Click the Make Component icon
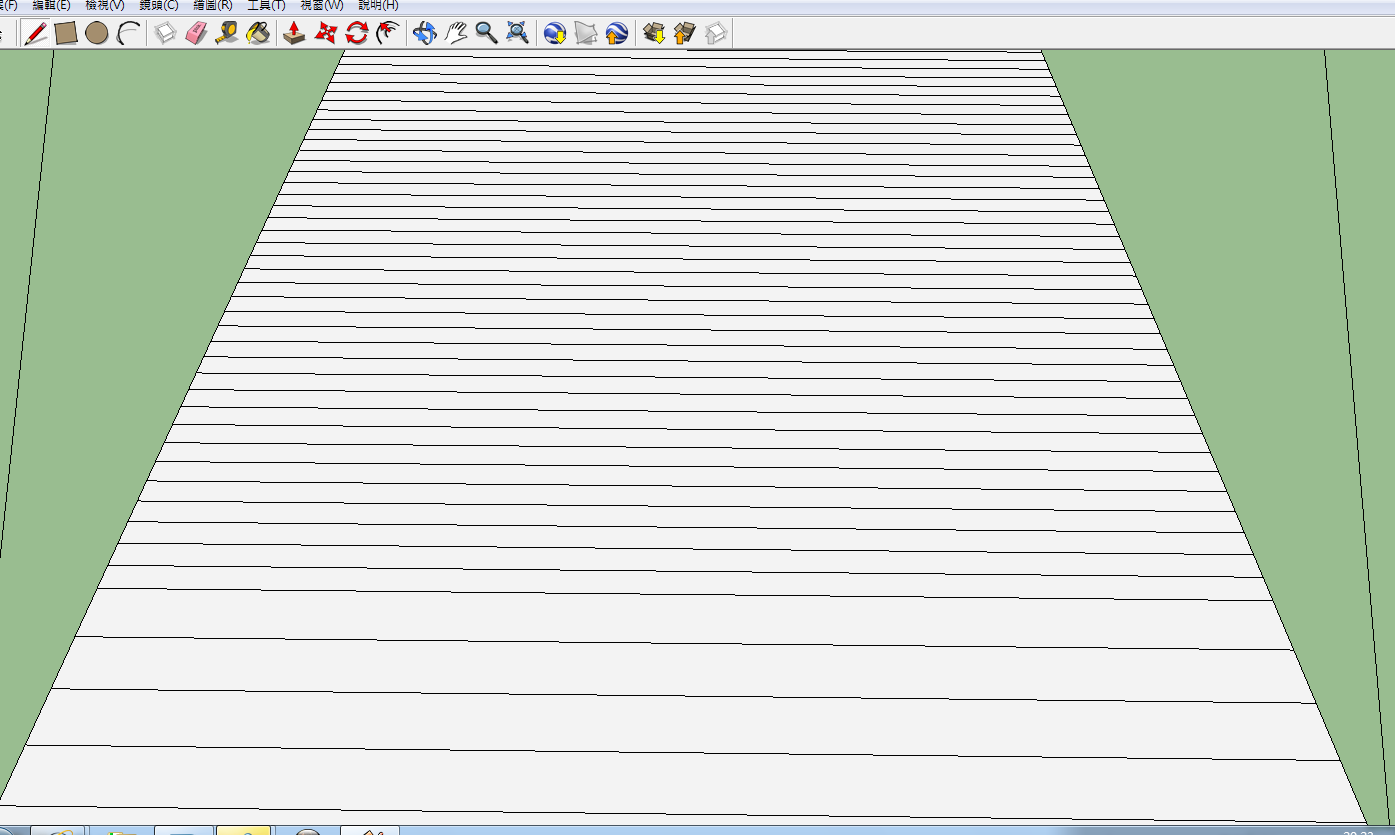 click(x=166, y=34)
